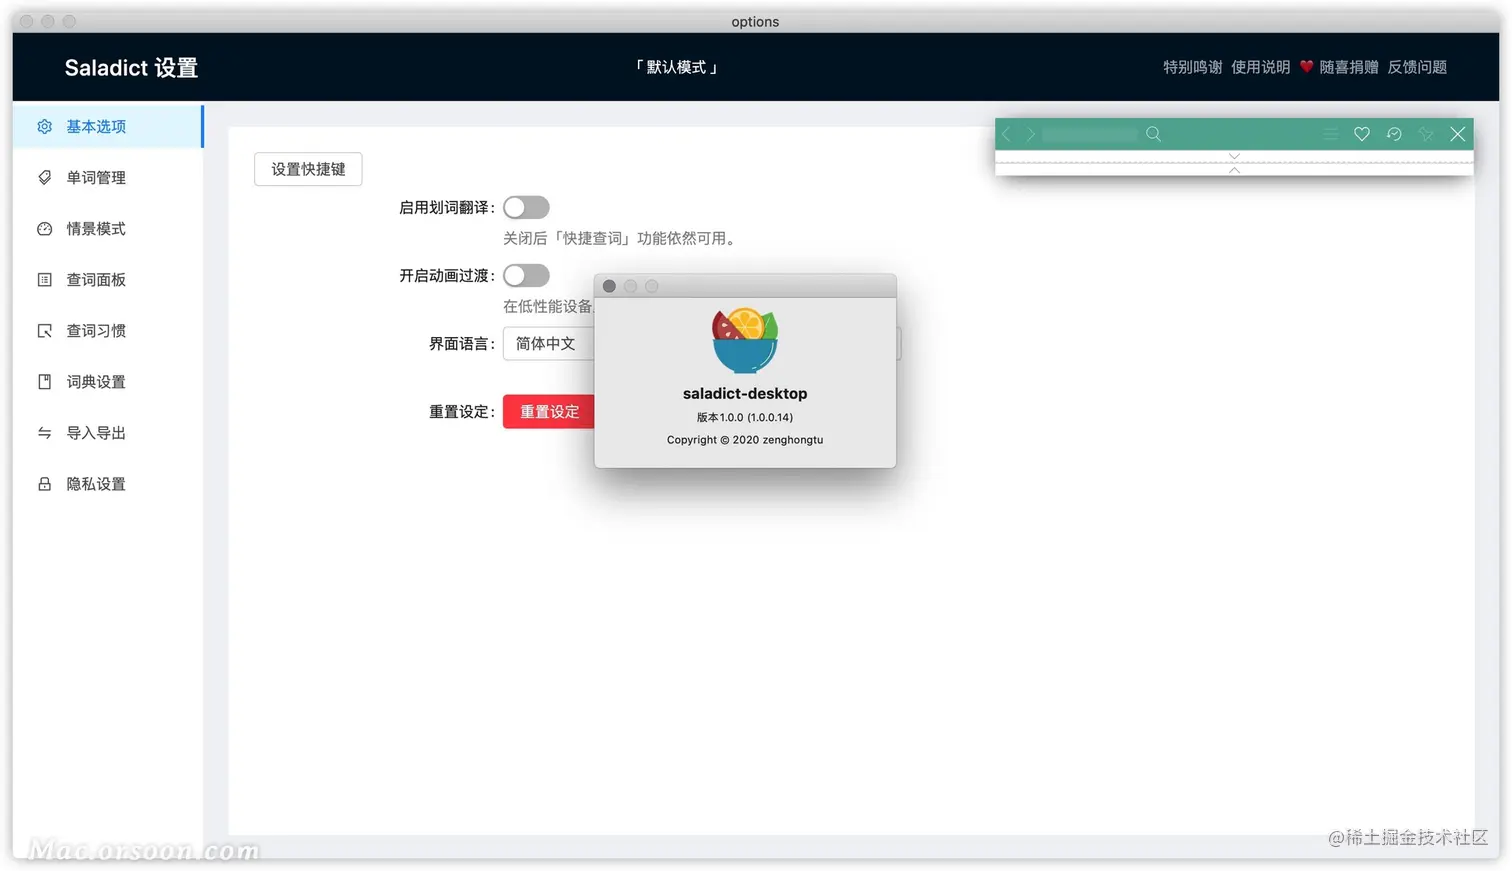Open the history clock icon in dict panel

[x=1394, y=134]
